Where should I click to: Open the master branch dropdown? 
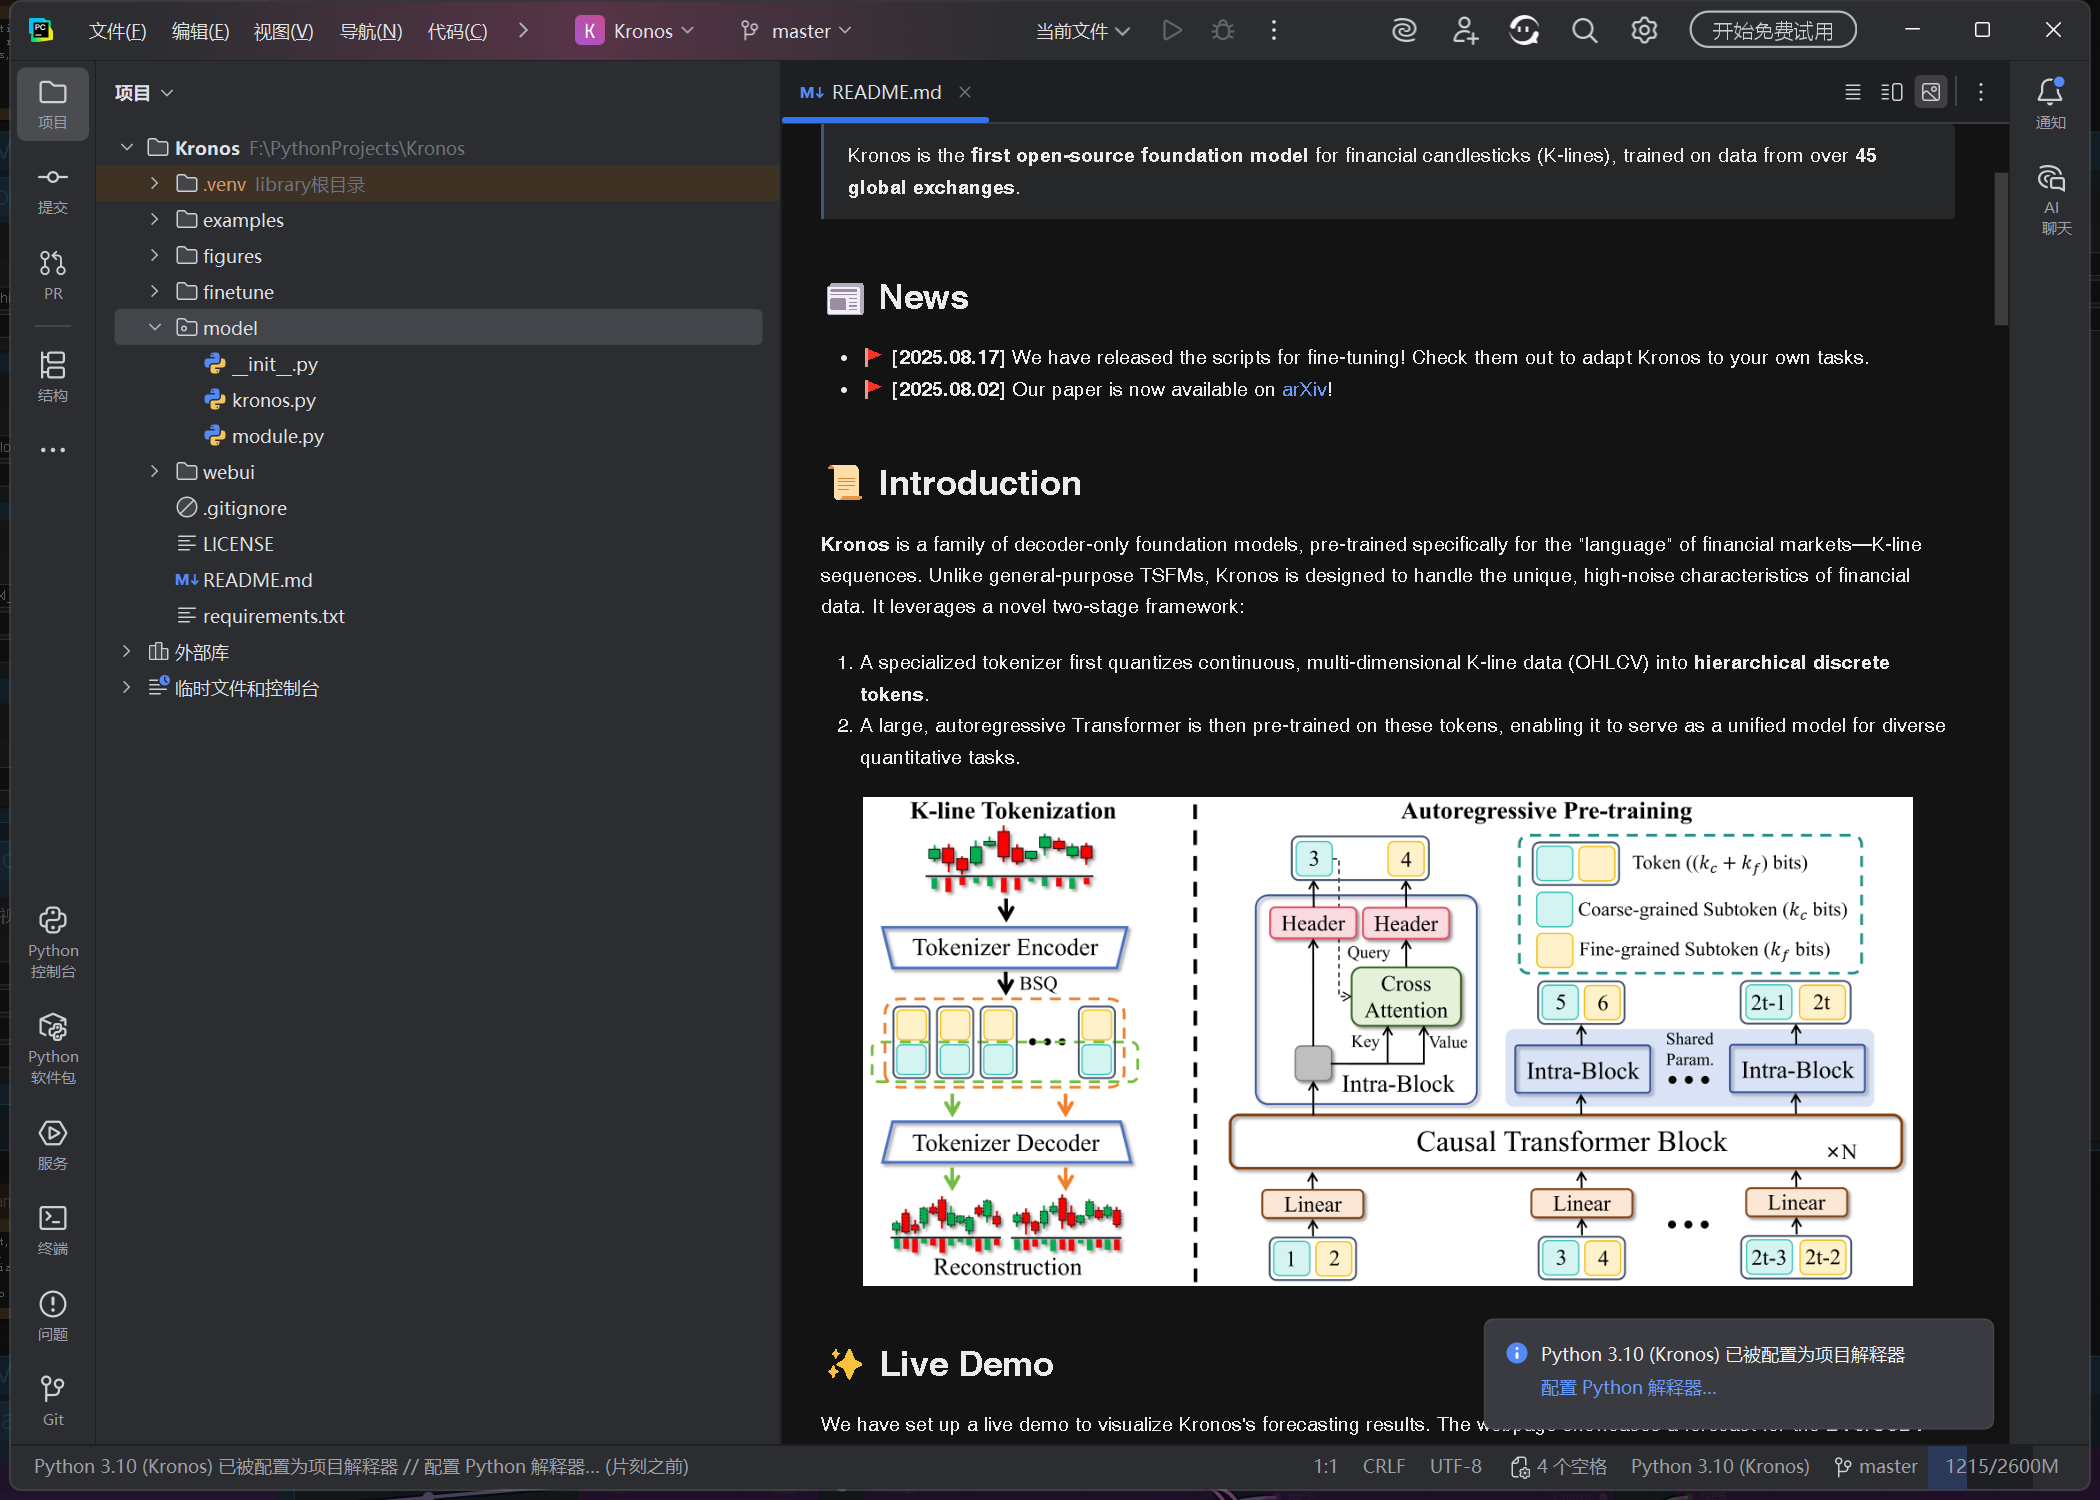tap(796, 31)
